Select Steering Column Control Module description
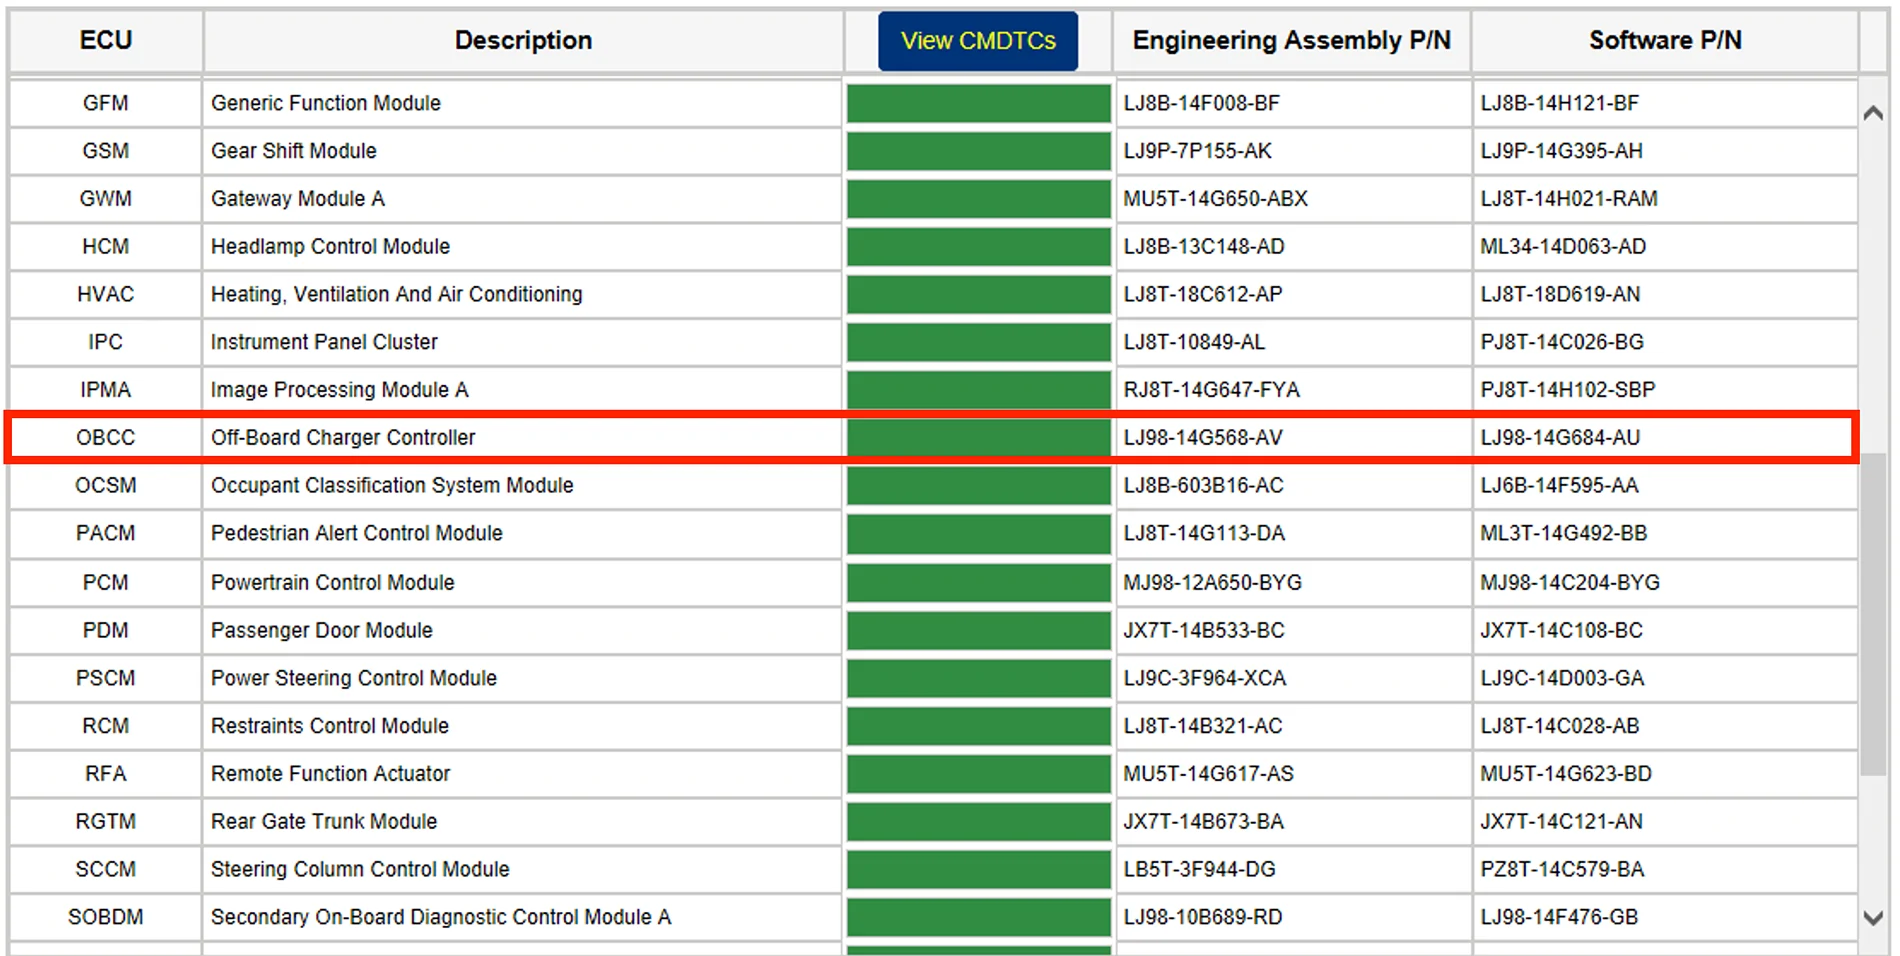This screenshot has width=1900, height=956. coord(360,869)
